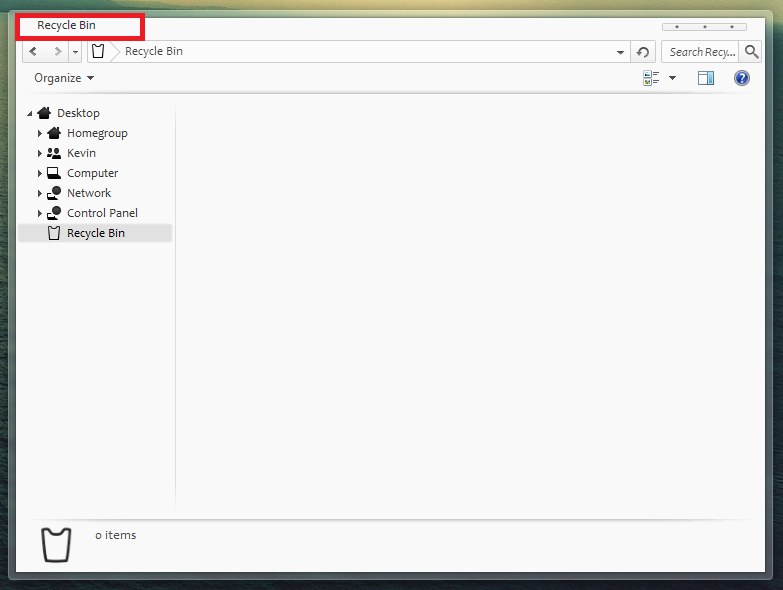
Task: Click the Recycle Bin icon in tree
Action: coord(54,233)
